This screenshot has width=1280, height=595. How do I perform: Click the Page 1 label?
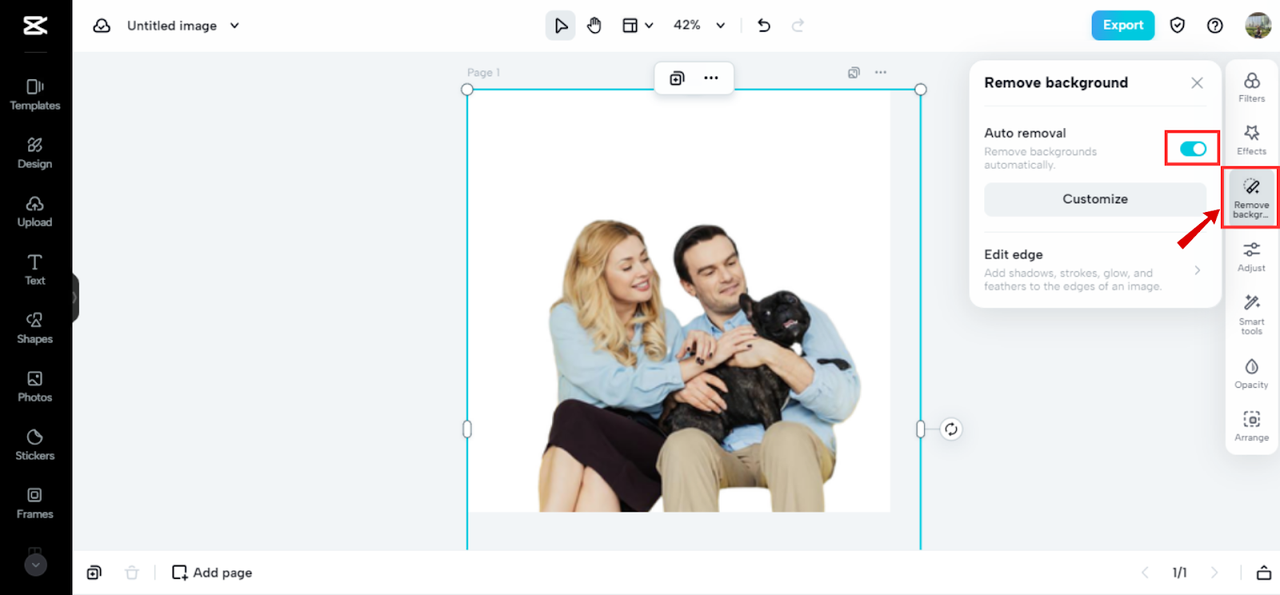[484, 72]
